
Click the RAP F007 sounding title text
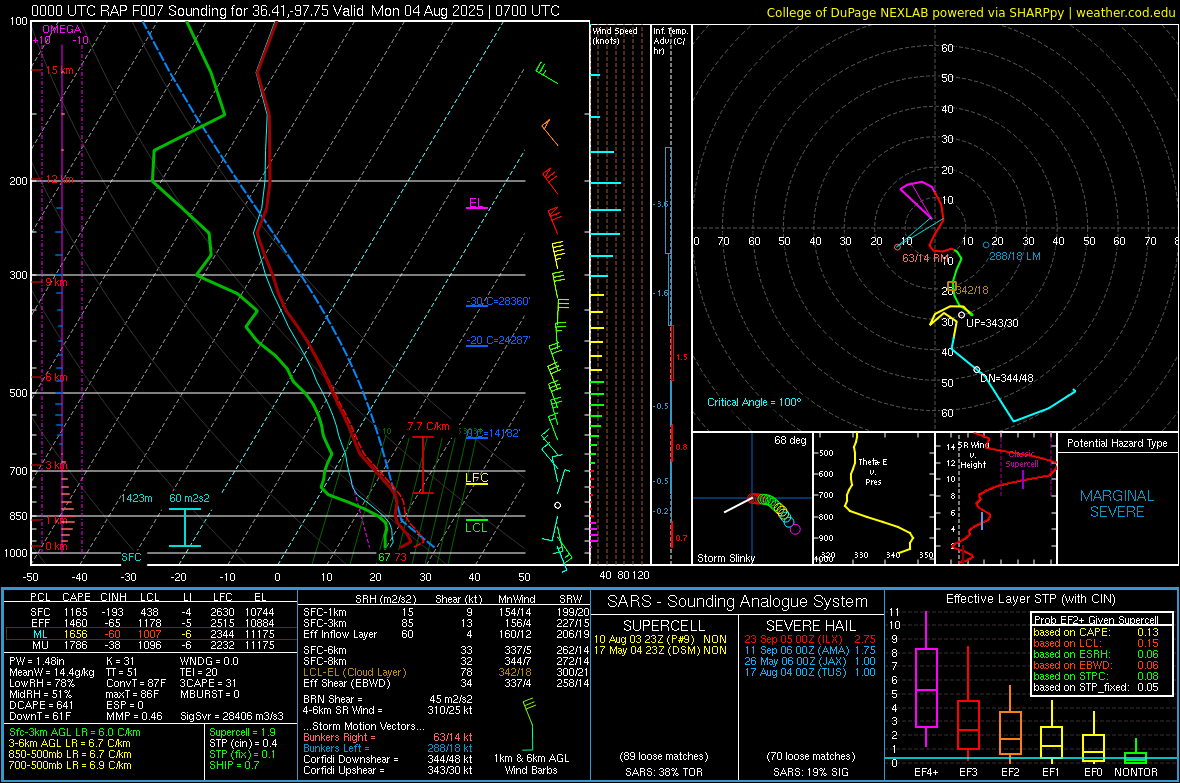point(296,11)
